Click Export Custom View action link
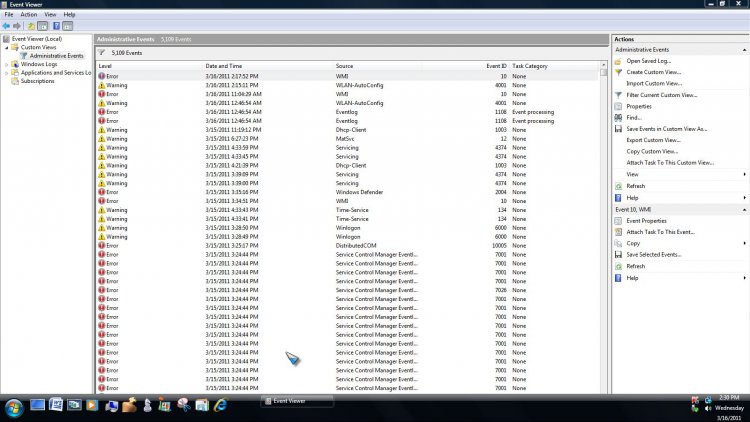This screenshot has height=422, width=750. click(x=653, y=140)
